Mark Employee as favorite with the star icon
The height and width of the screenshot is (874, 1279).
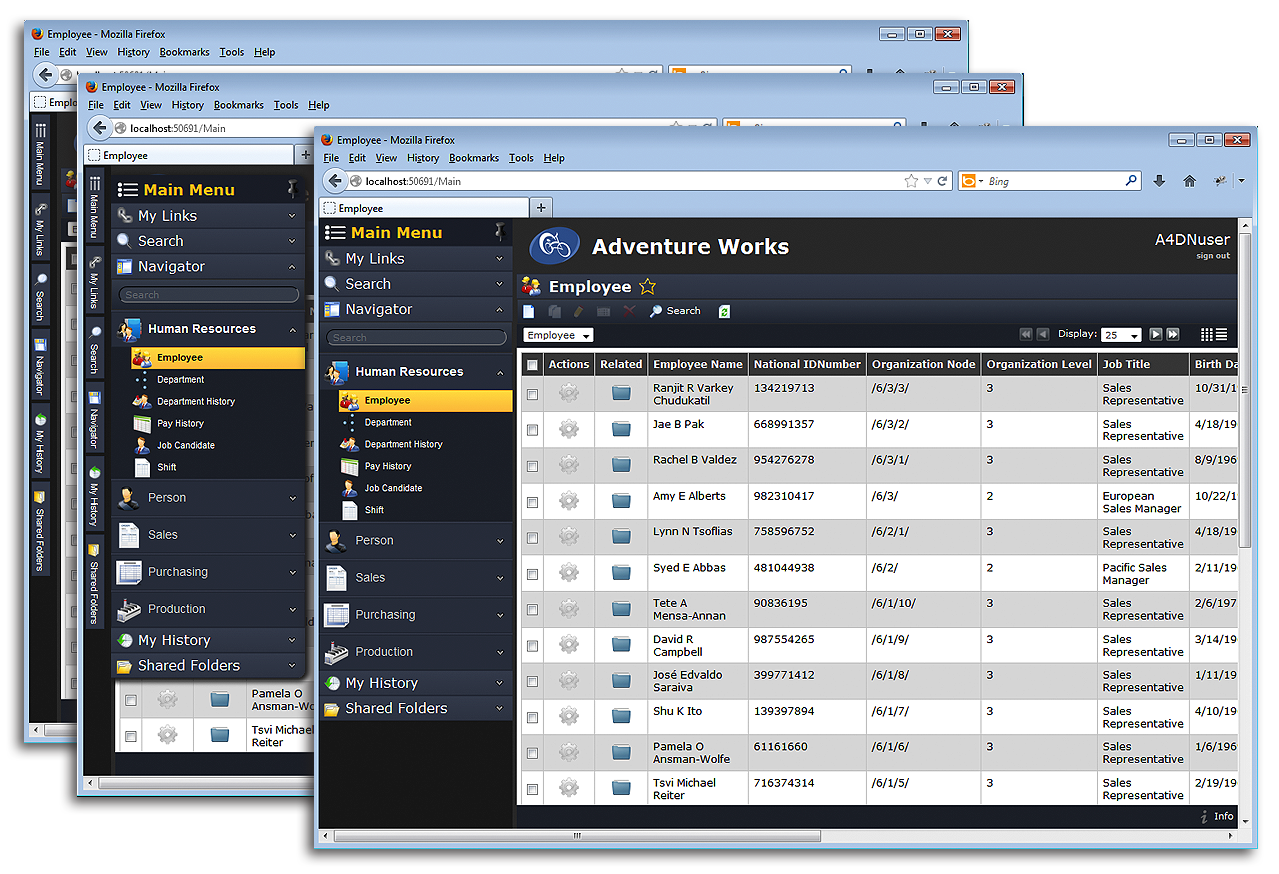pyautogui.click(x=648, y=286)
